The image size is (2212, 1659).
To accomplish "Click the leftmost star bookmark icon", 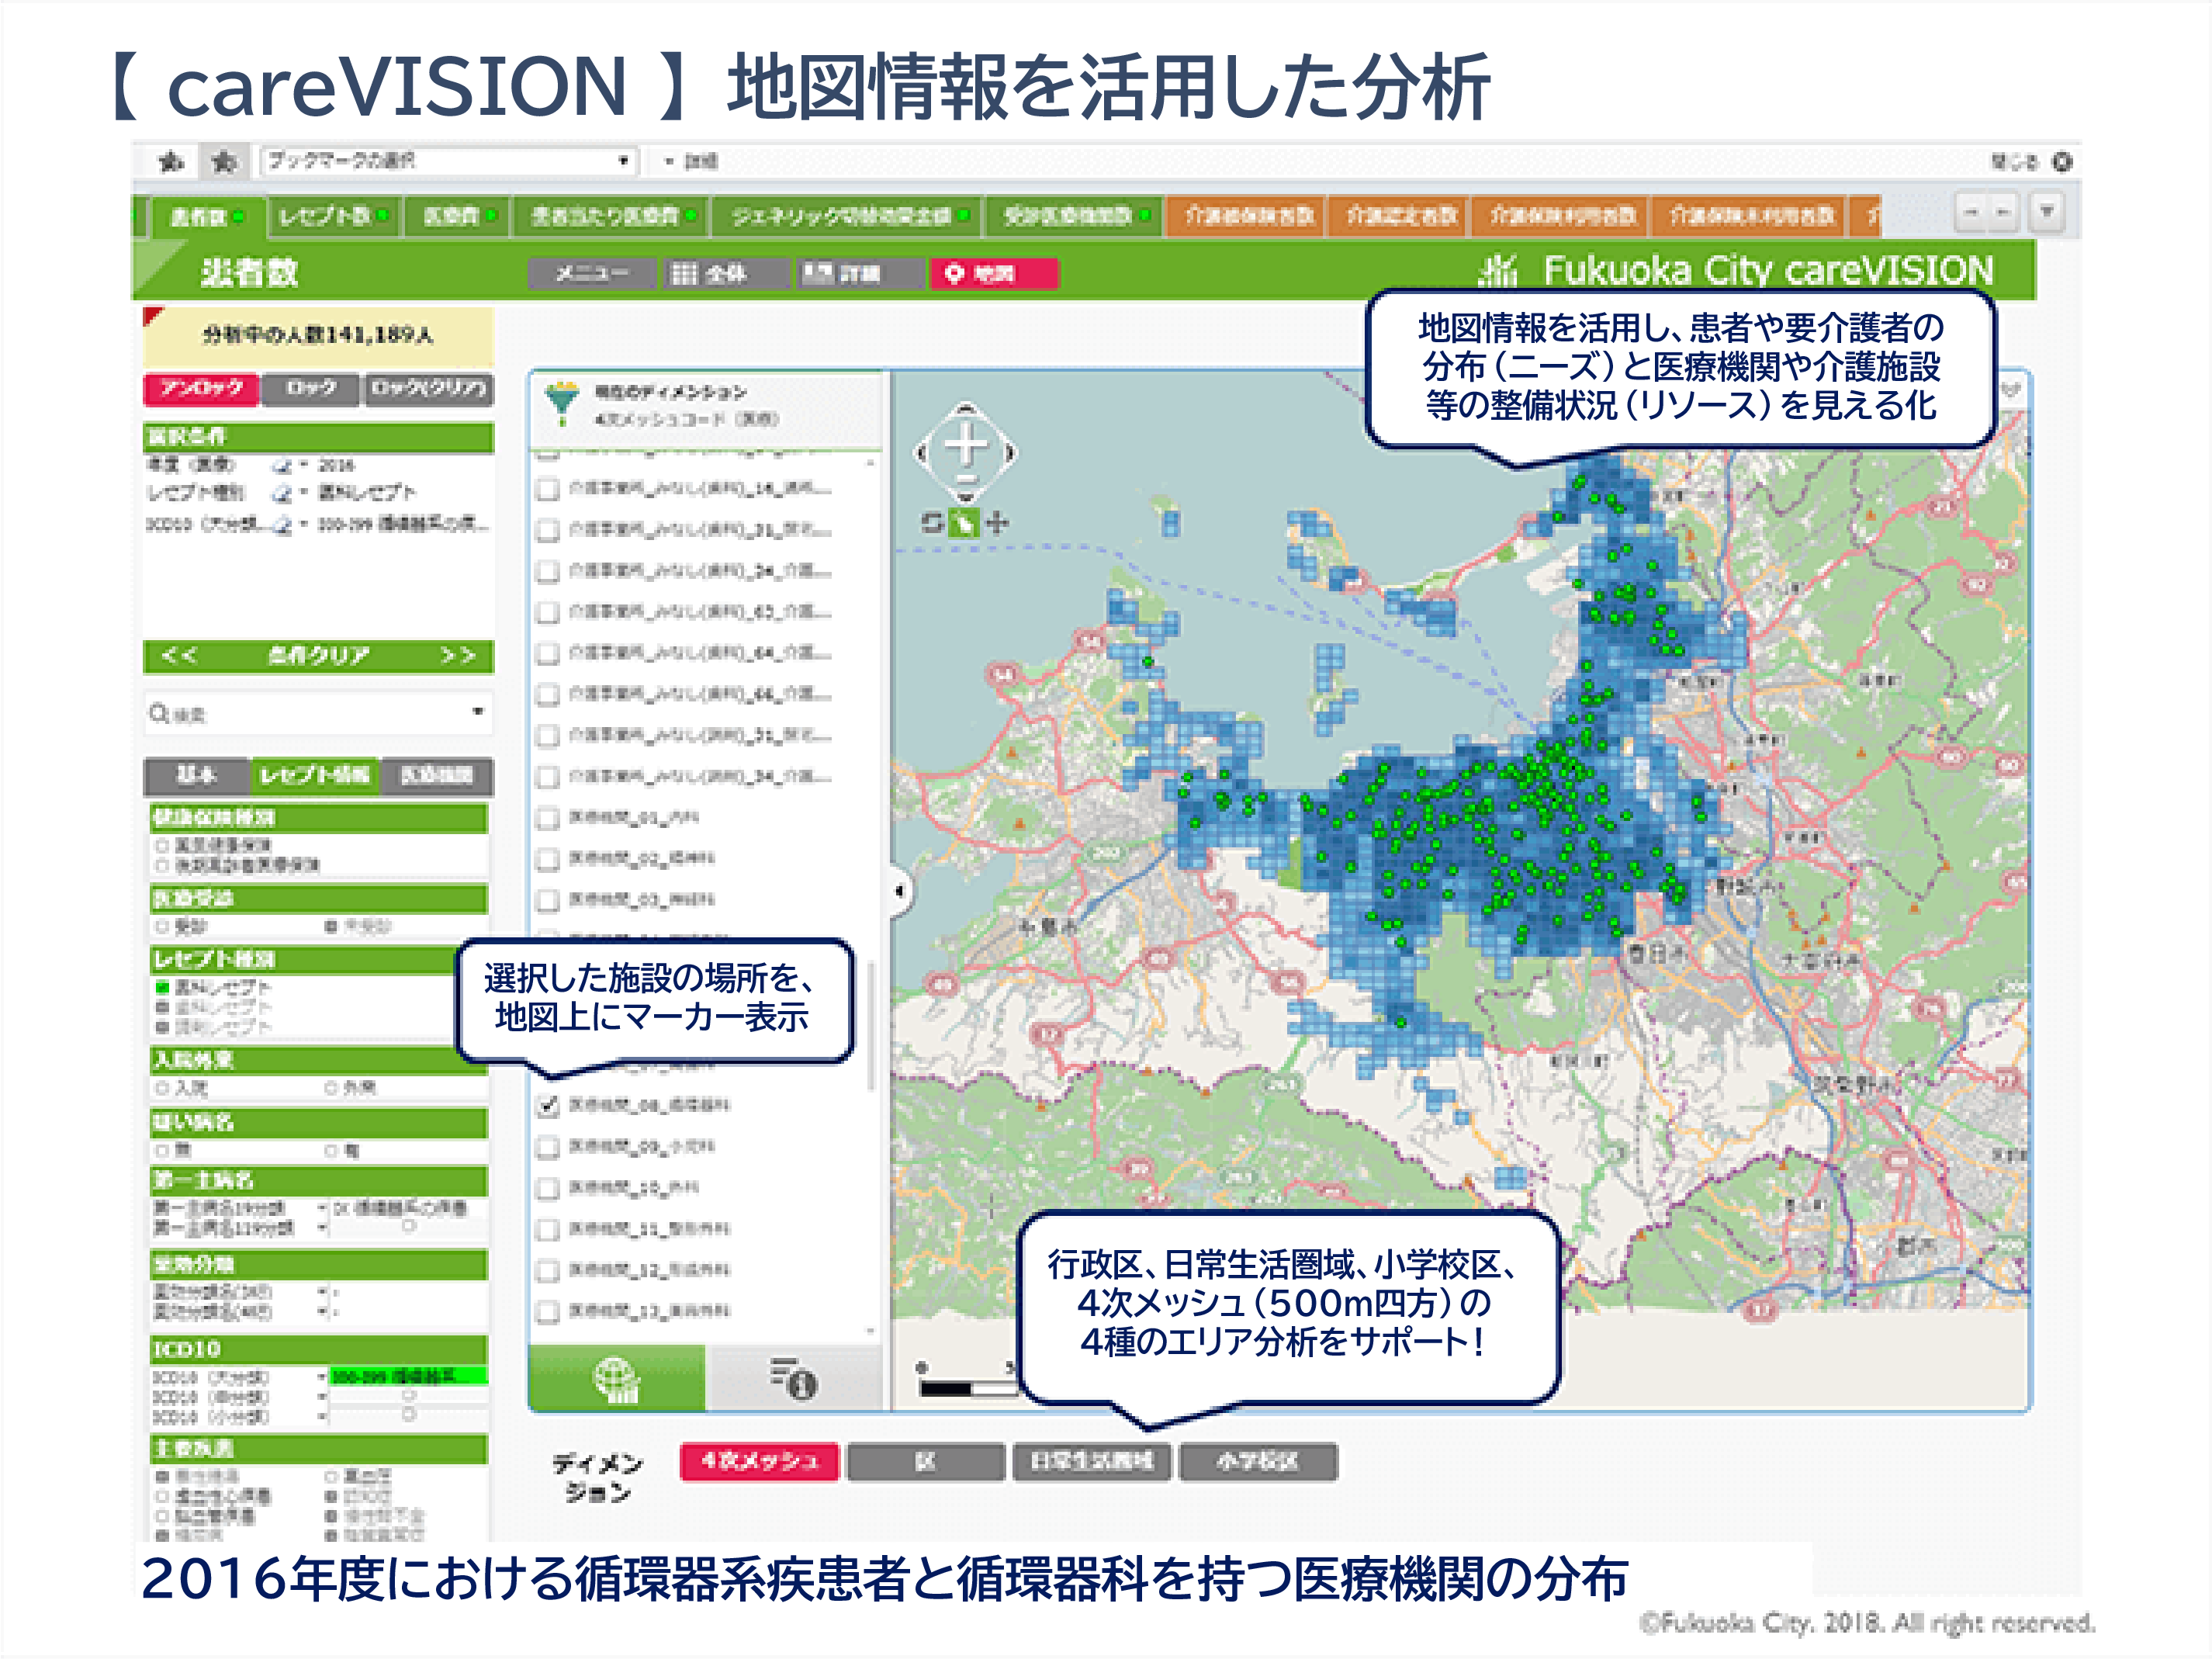I will point(172,161).
